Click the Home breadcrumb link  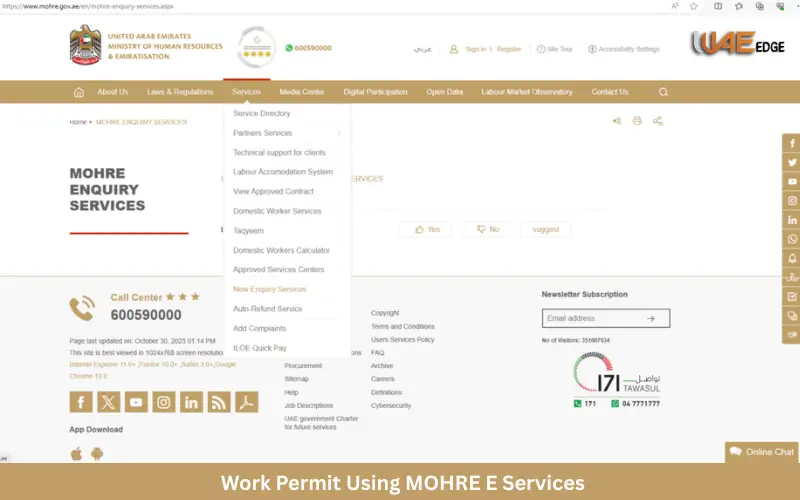[x=78, y=122]
